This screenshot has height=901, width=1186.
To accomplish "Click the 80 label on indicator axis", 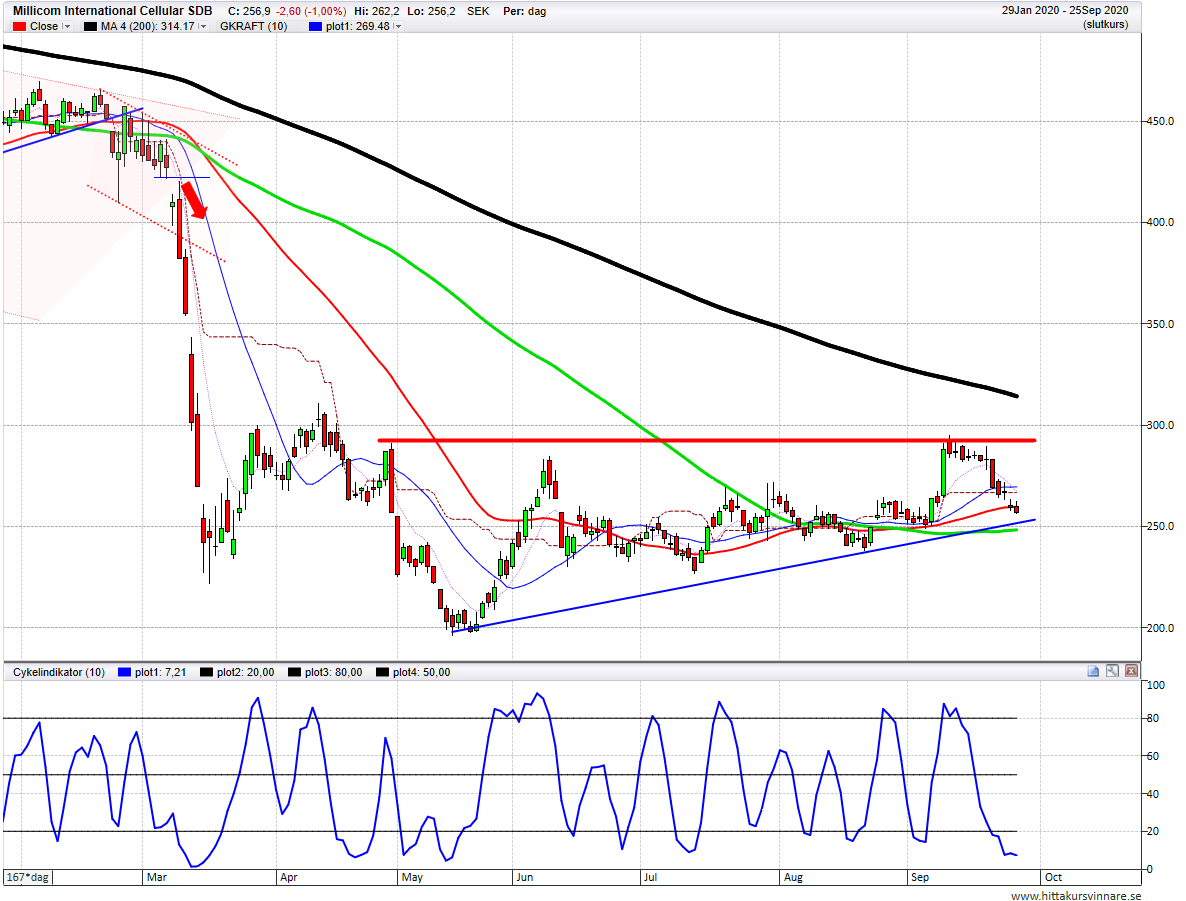I will [x=1153, y=719].
